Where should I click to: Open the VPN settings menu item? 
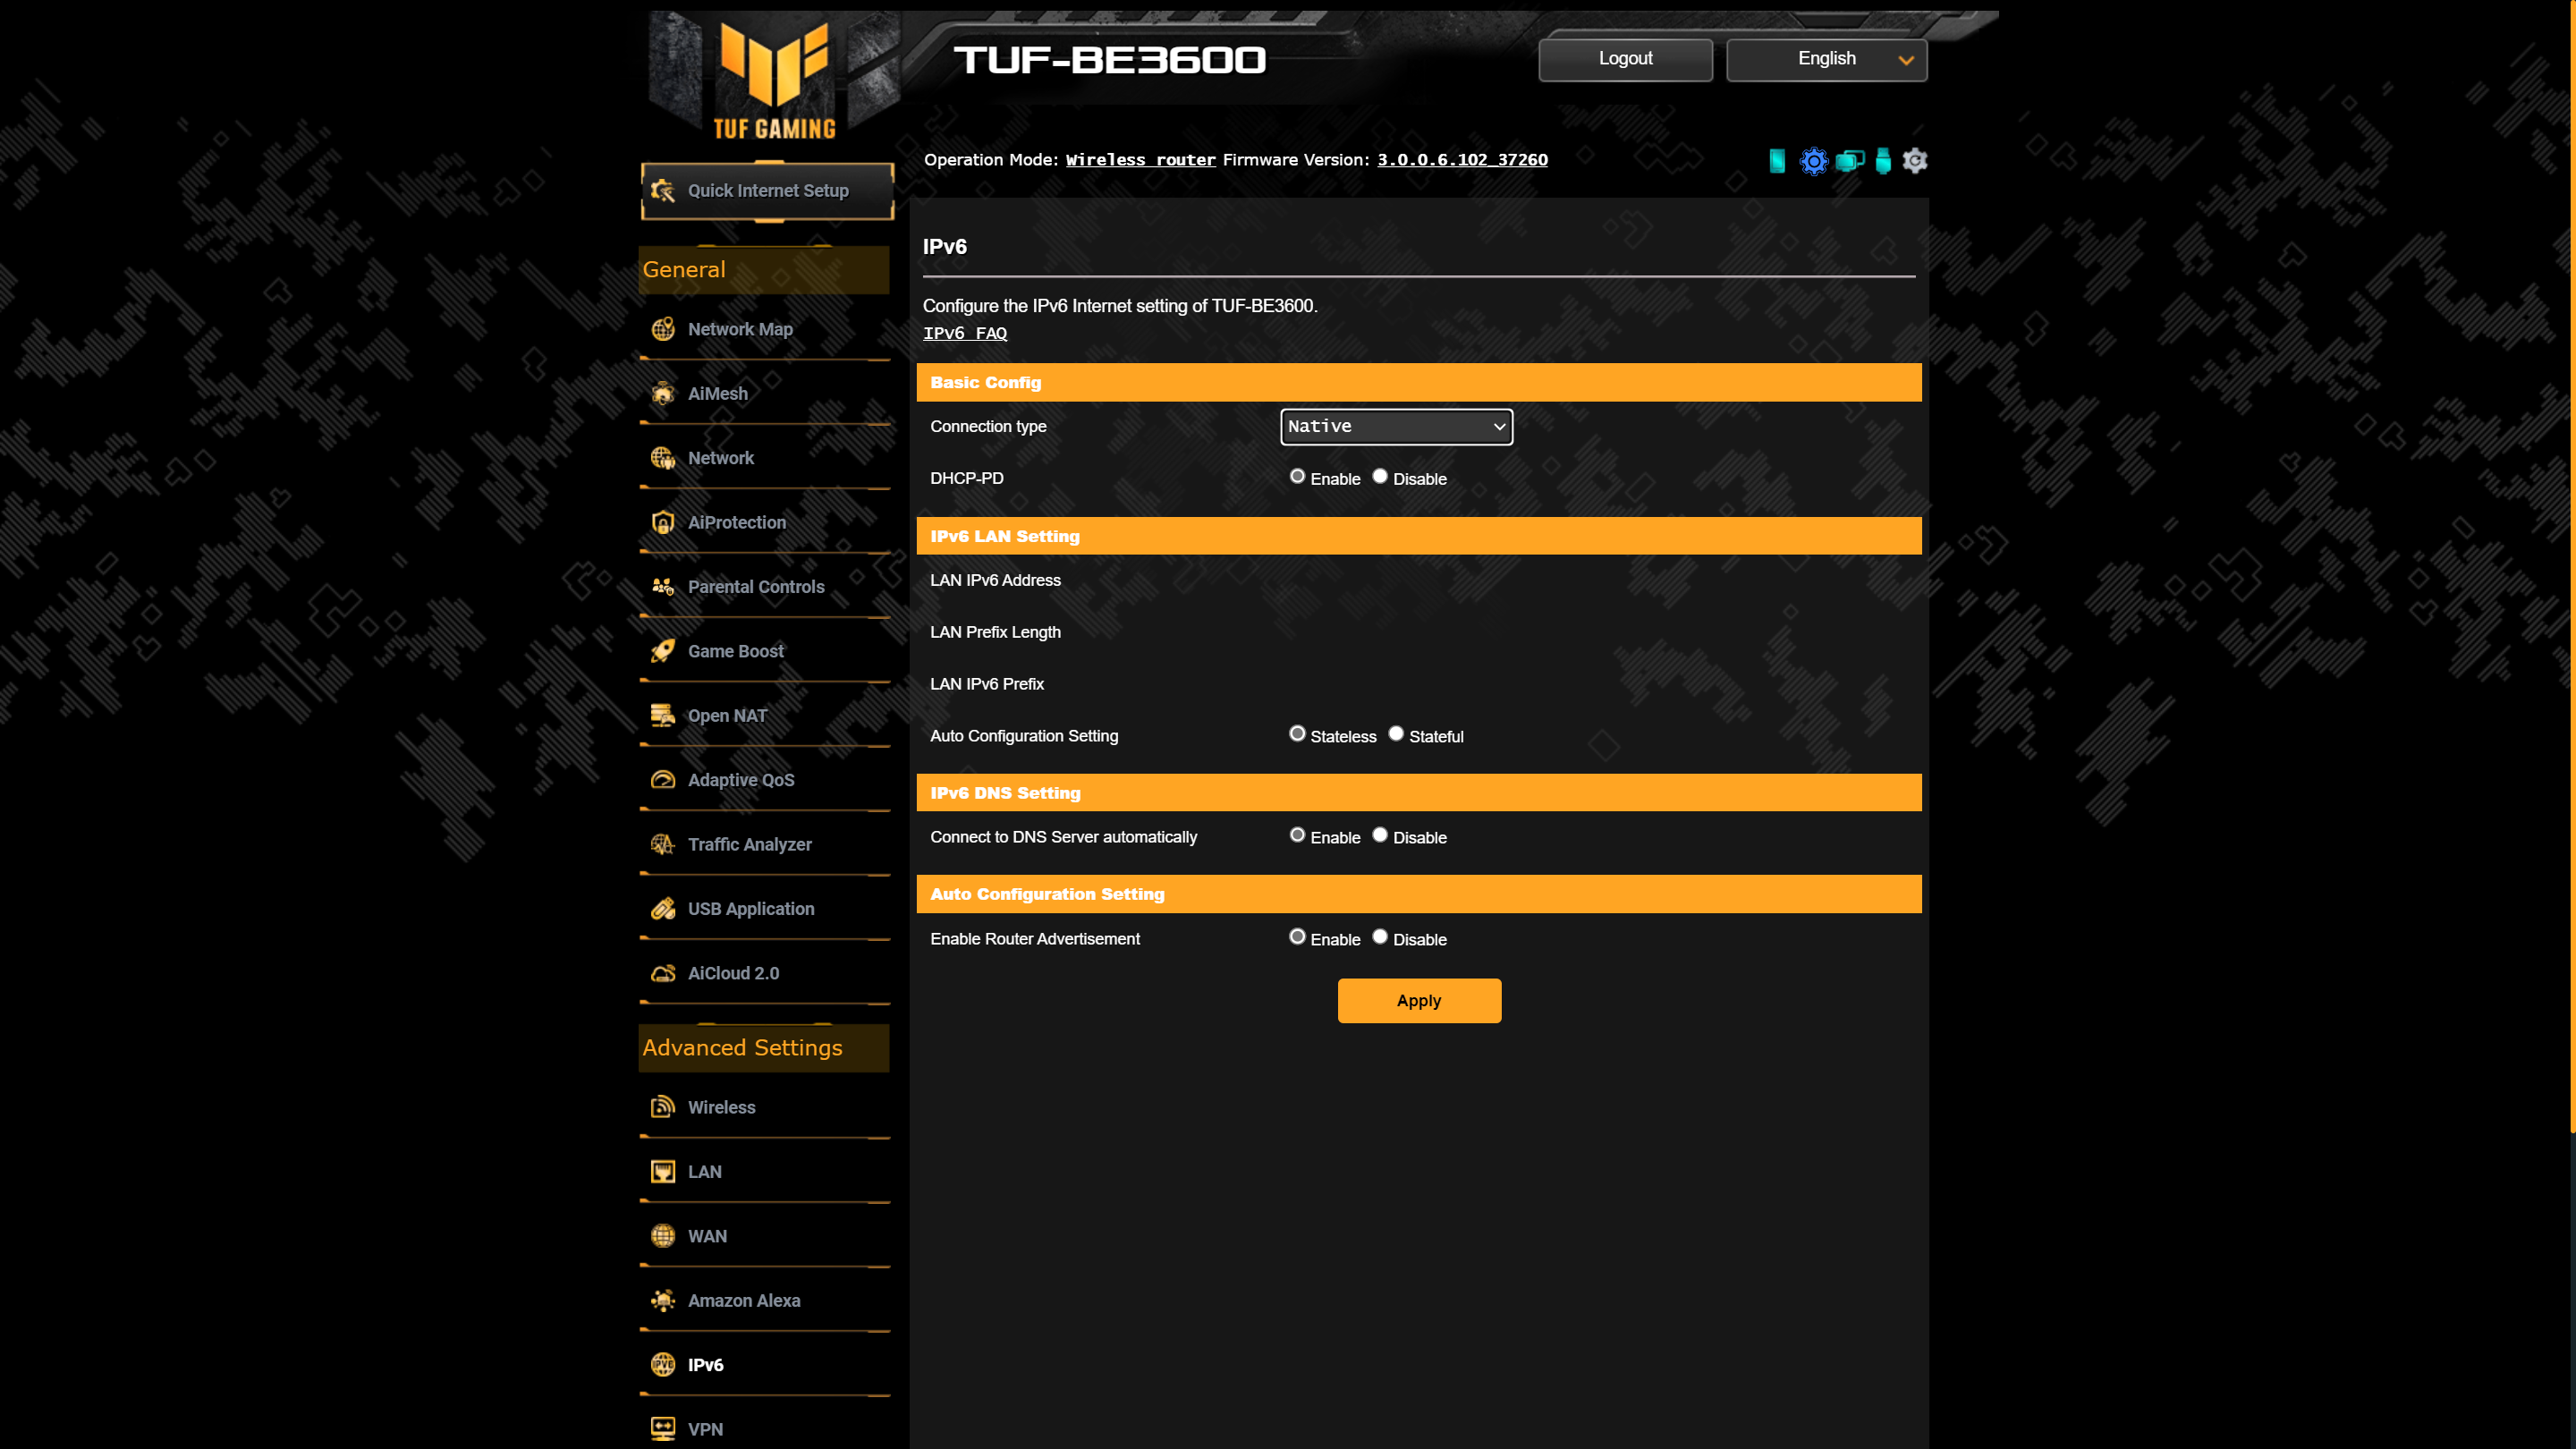point(706,1428)
